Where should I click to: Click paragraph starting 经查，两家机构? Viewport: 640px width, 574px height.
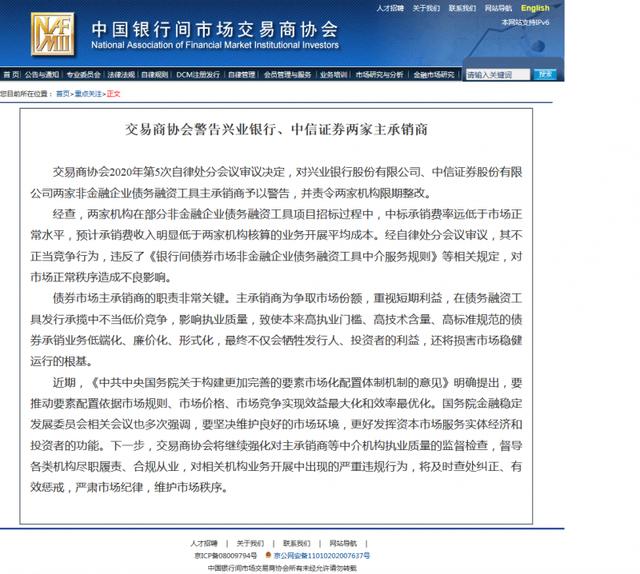coord(276,245)
